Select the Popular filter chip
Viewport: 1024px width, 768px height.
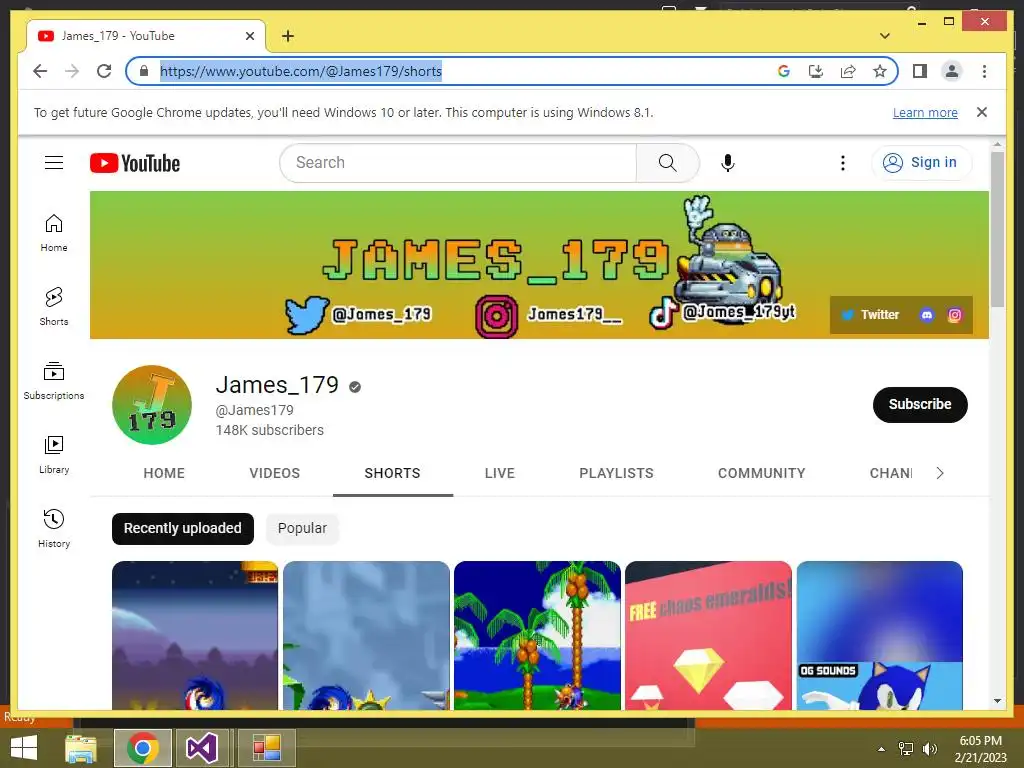[302, 528]
